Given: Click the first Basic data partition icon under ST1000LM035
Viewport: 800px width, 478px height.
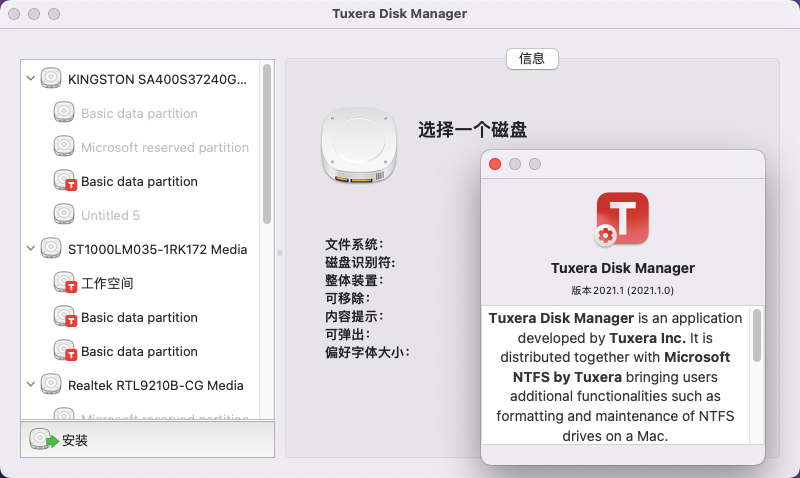Looking at the screenshot, I should 65,317.
